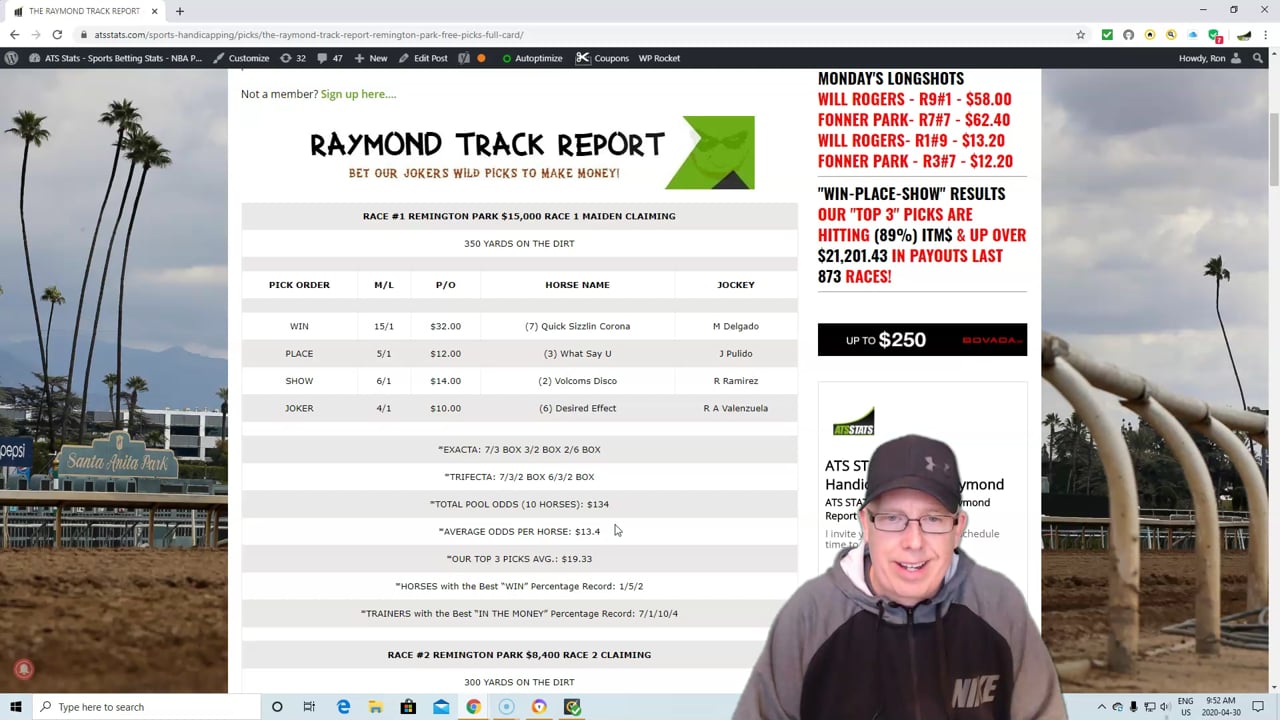The width and height of the screenshot is (1280, 720).
Task: Click the Windows taskbar search box
Action: tap(145, 707)
